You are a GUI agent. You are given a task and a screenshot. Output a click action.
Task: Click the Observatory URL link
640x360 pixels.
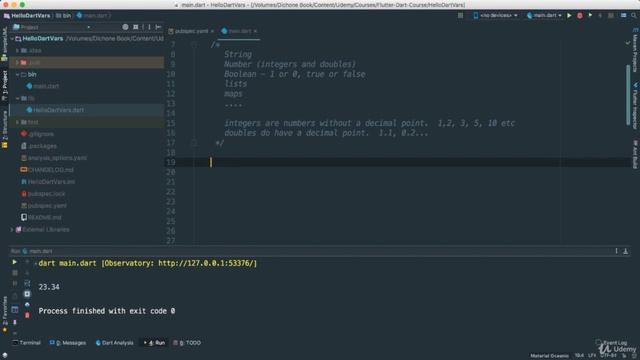(x=207, y=263)
